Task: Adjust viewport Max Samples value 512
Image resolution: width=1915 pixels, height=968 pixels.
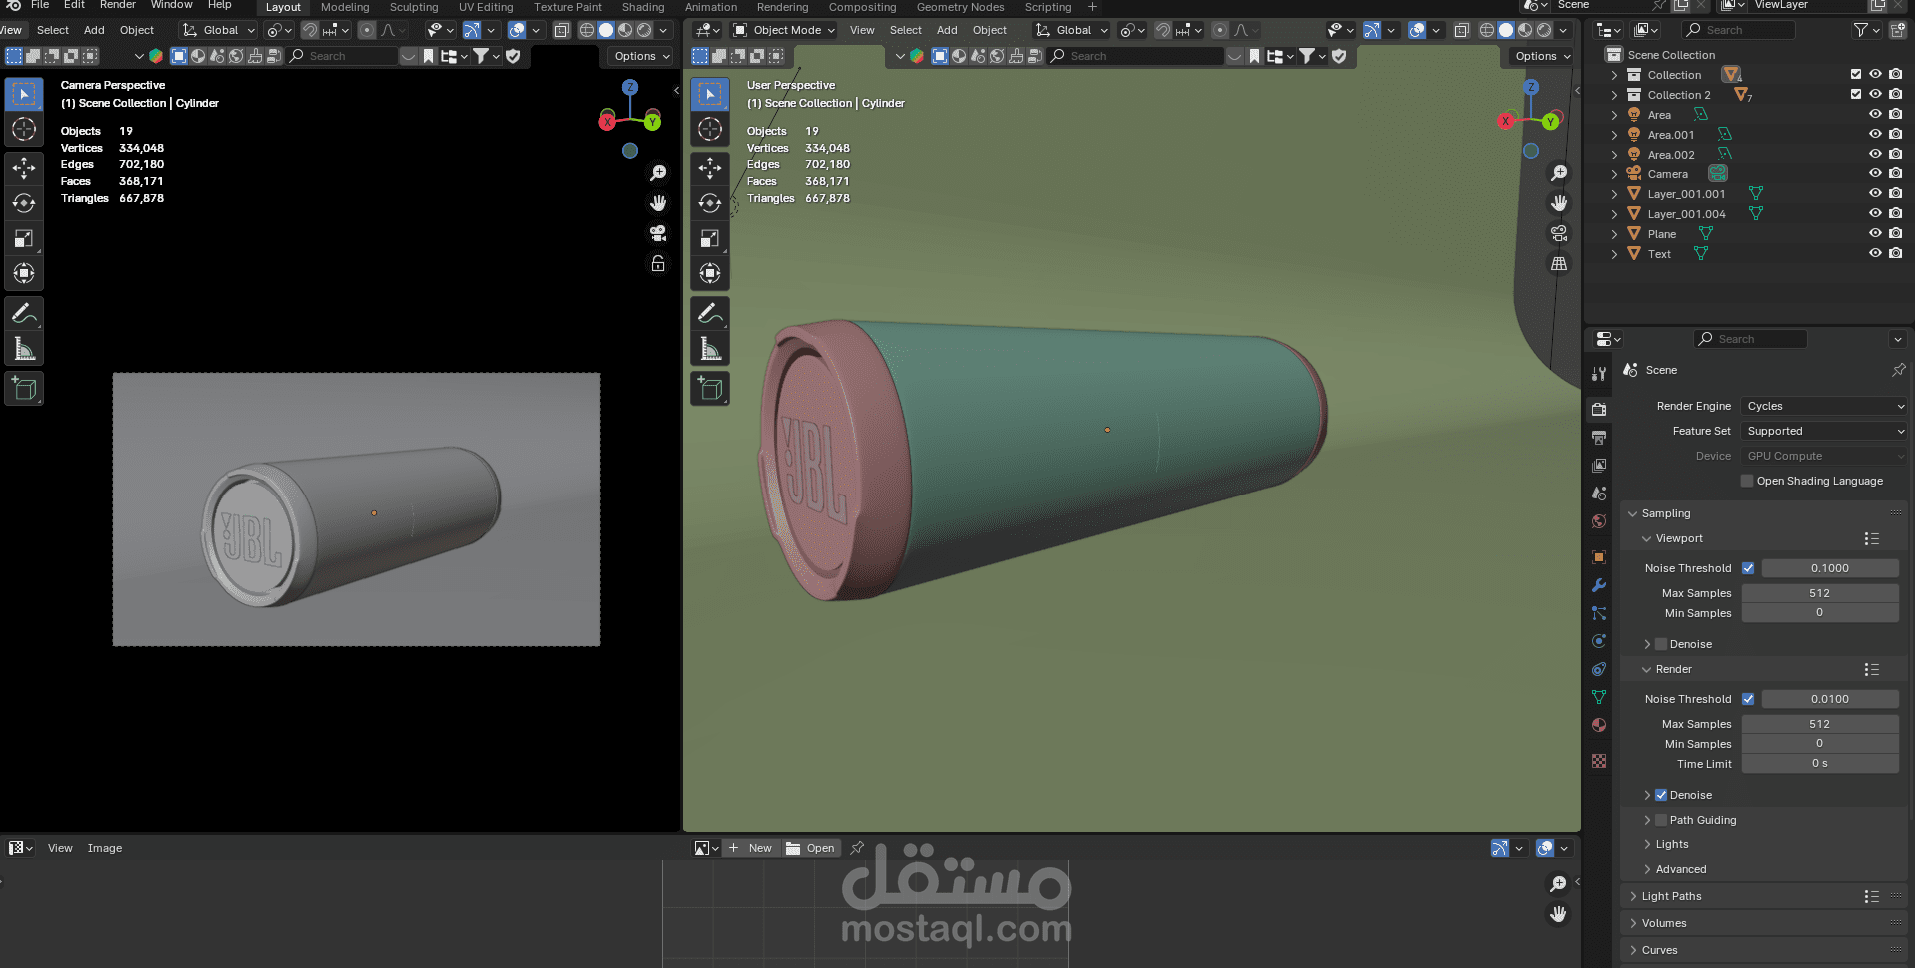Action: [x=1820, y=593]
